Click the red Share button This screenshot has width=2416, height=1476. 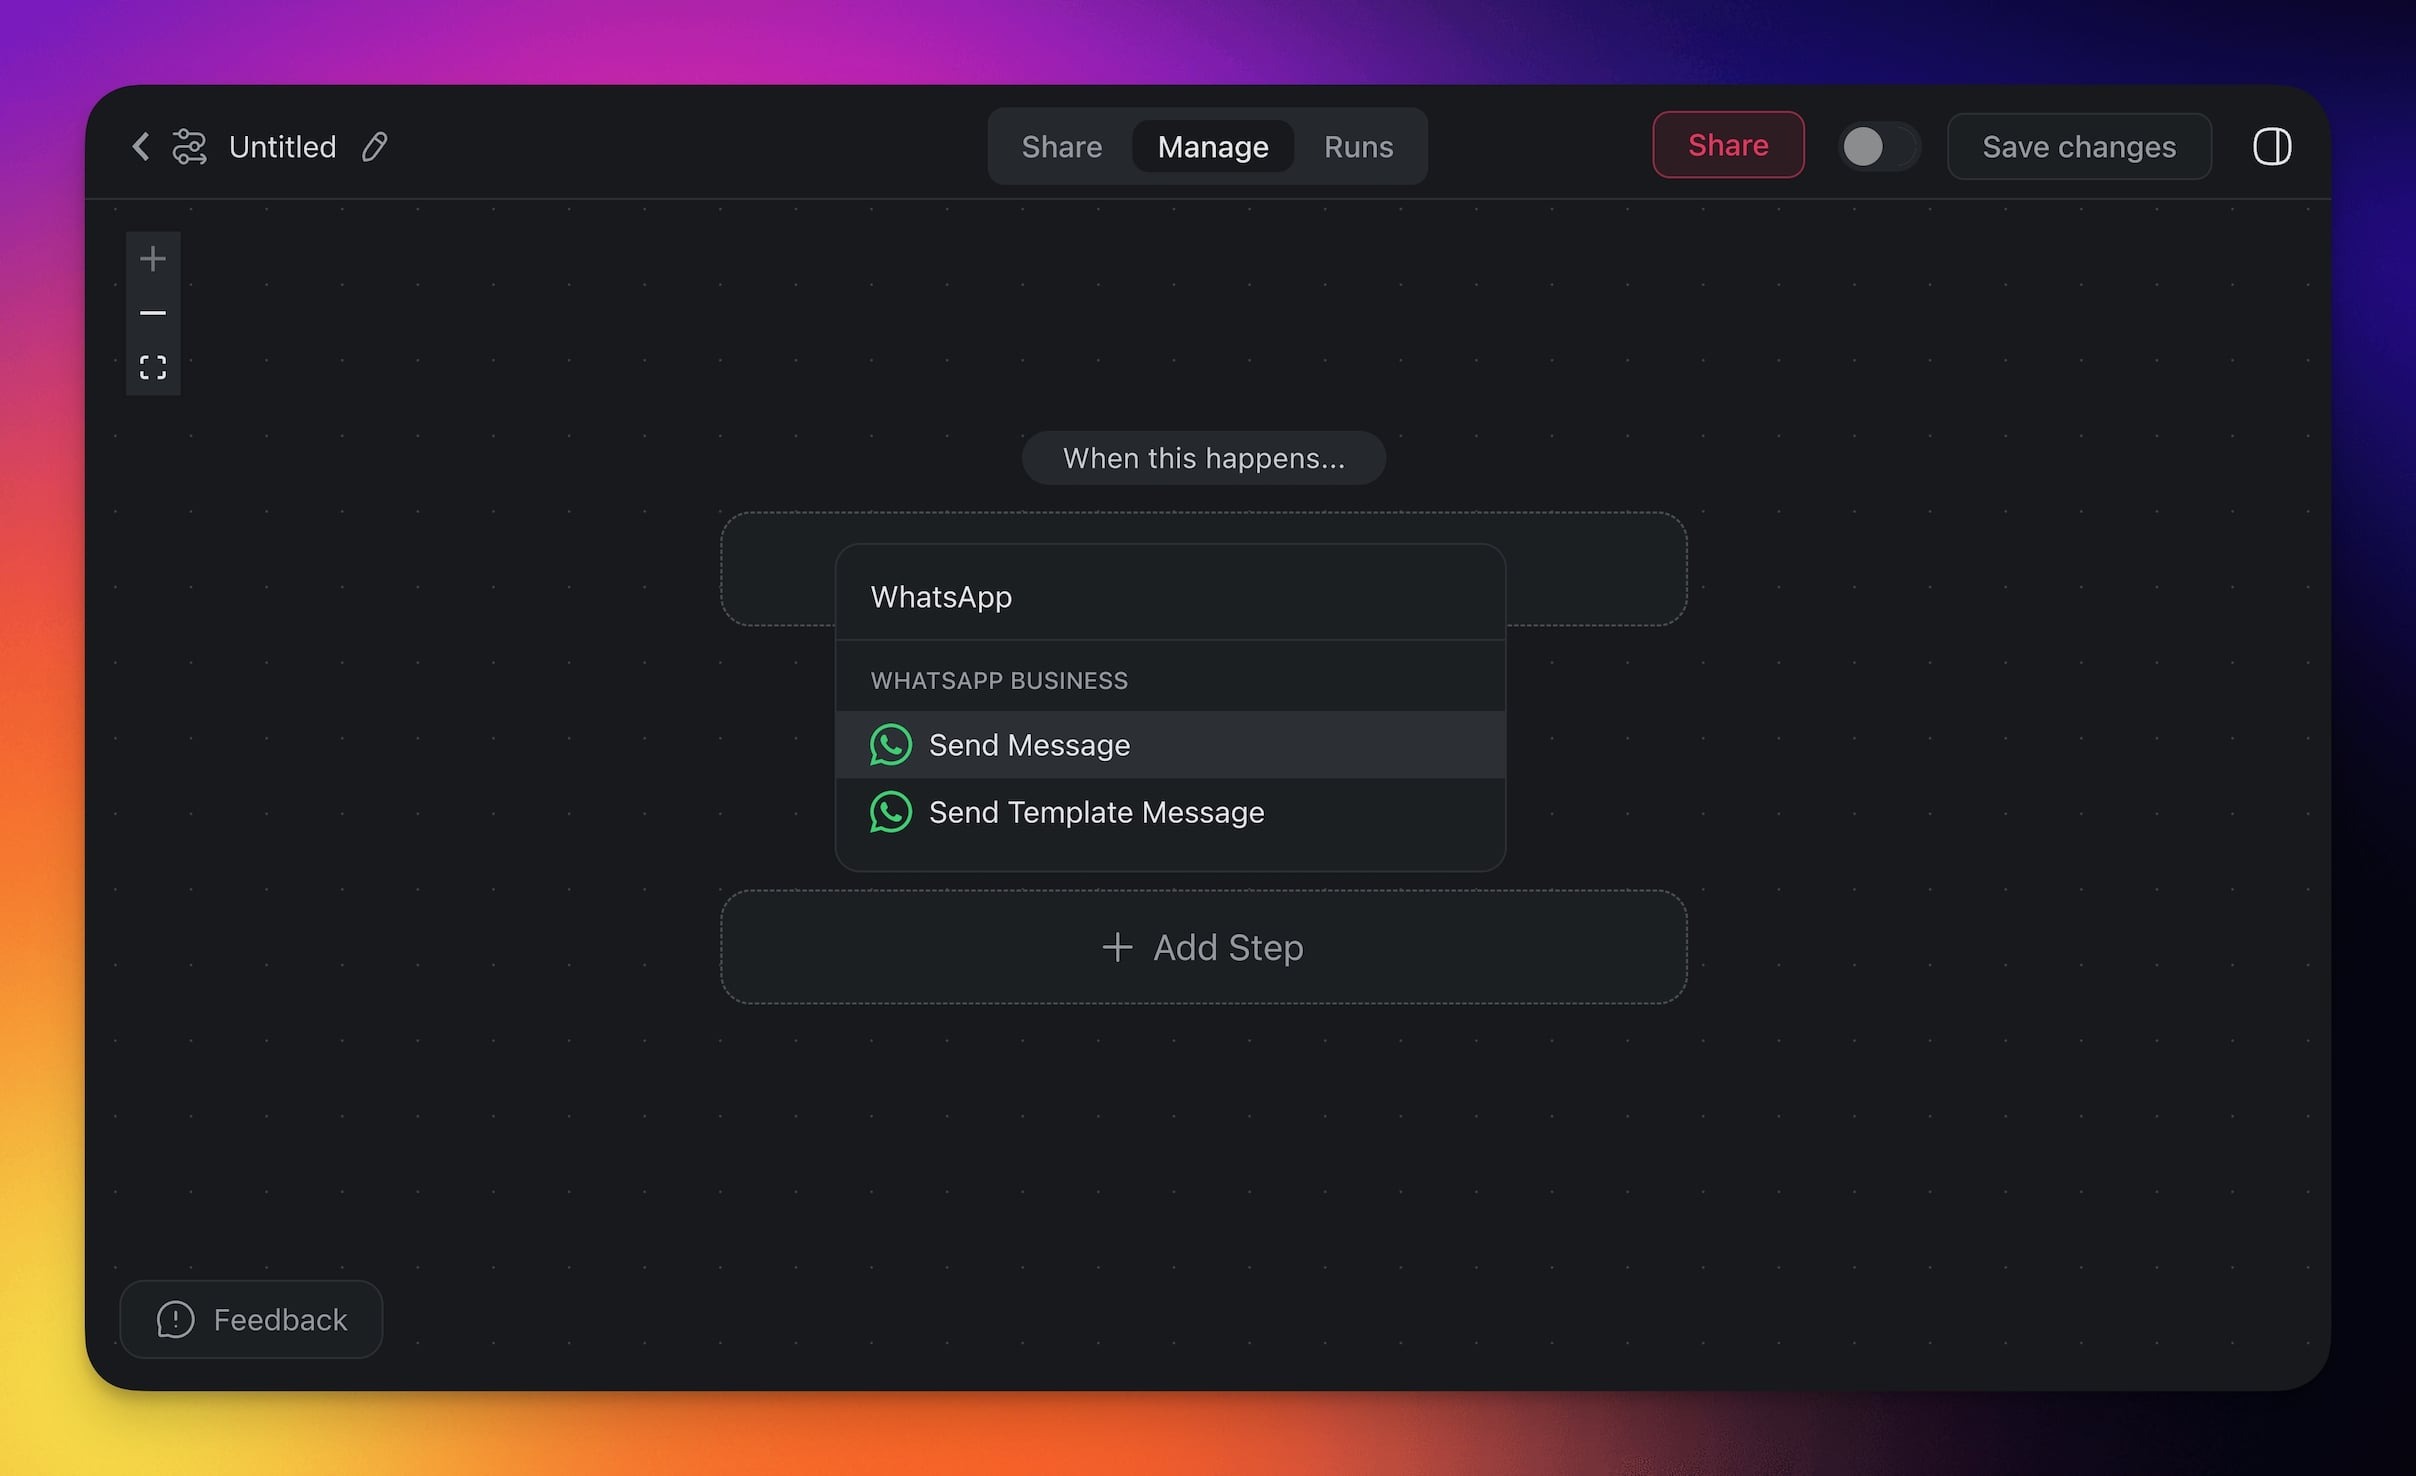1727,145
